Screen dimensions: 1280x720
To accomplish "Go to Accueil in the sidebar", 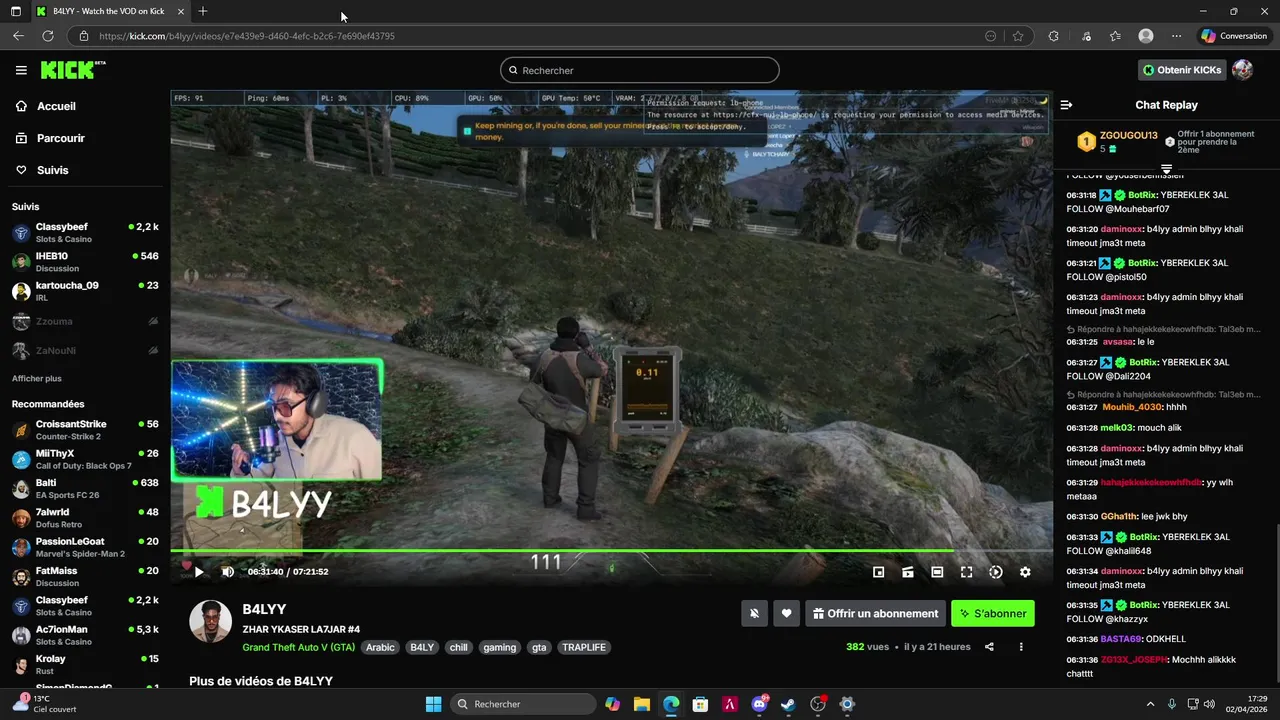I will coord(56,106).
